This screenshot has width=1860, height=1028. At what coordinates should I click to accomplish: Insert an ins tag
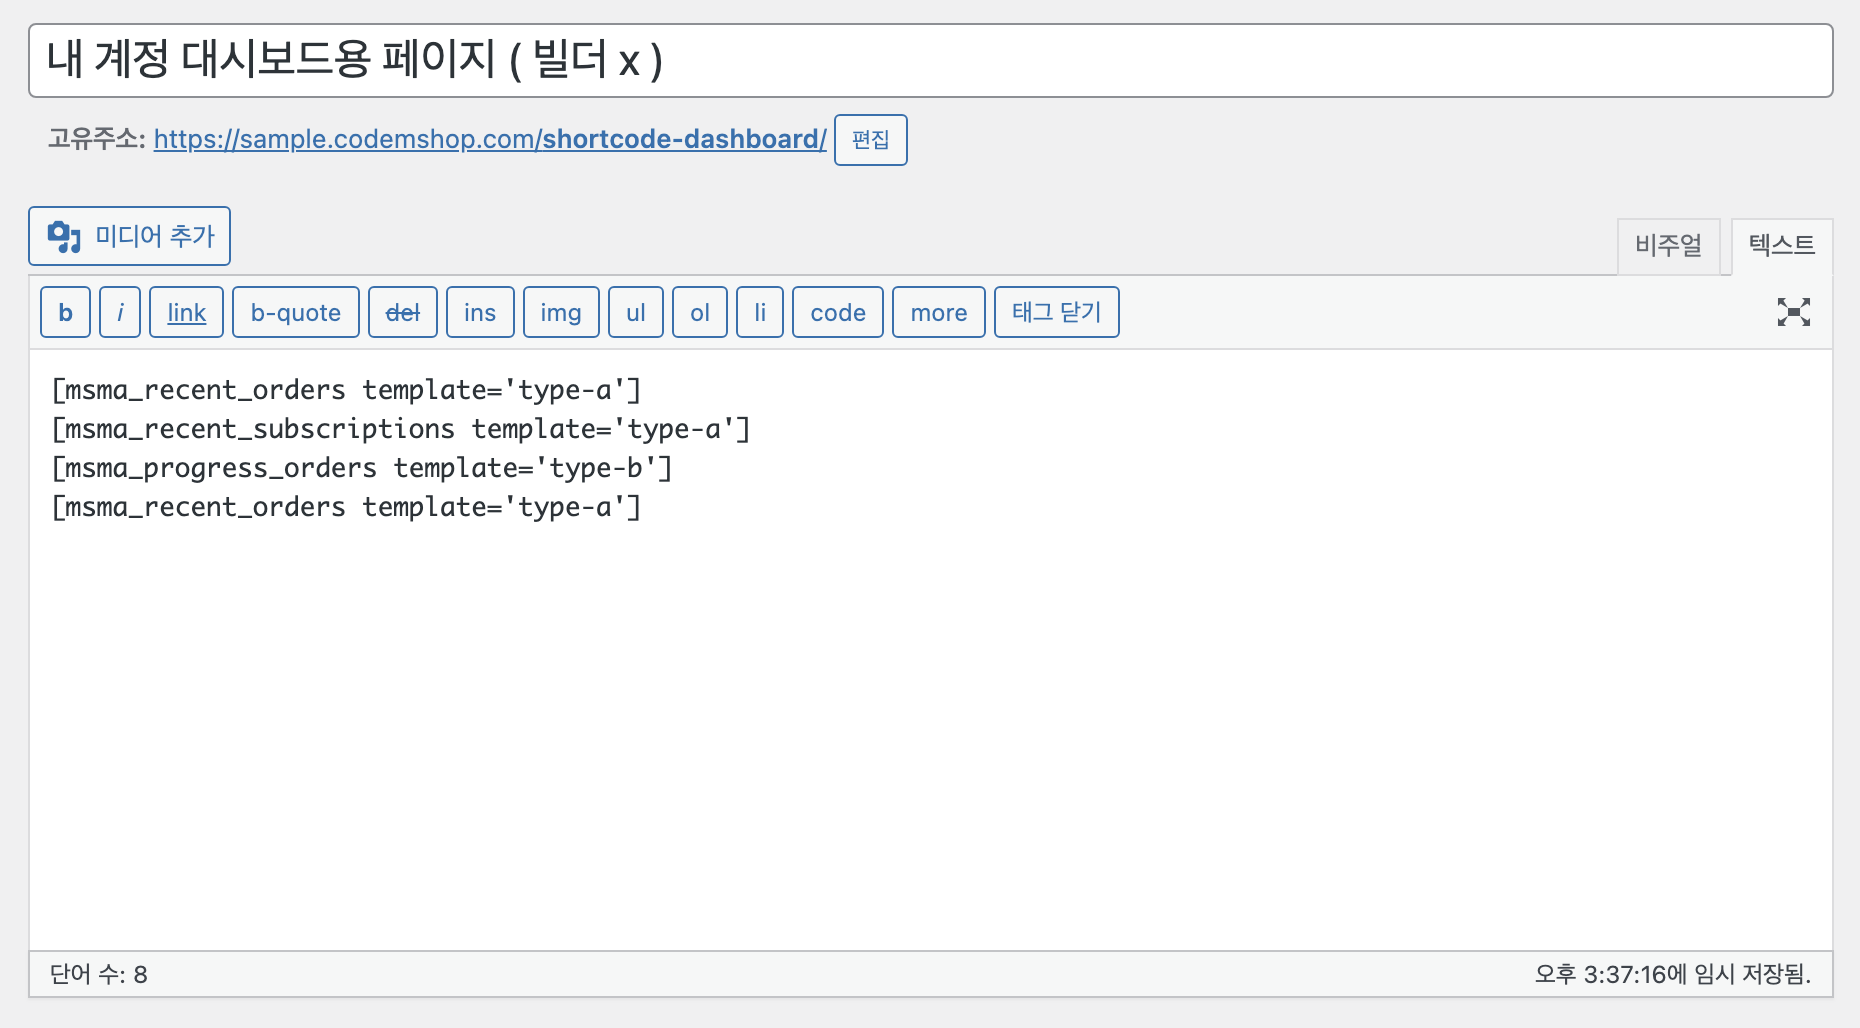[480, 312]
